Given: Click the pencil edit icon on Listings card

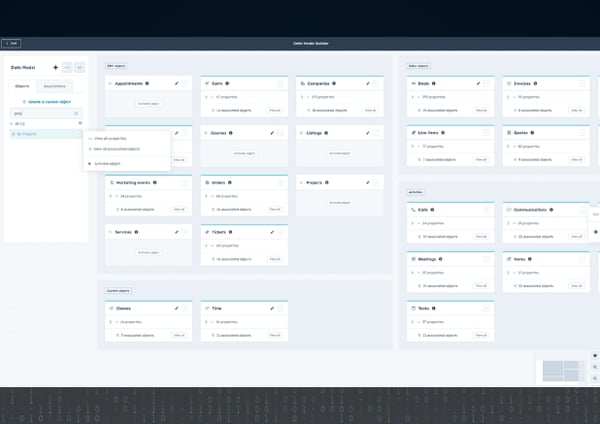Looking at the screenshot, I should coord(368,132).
